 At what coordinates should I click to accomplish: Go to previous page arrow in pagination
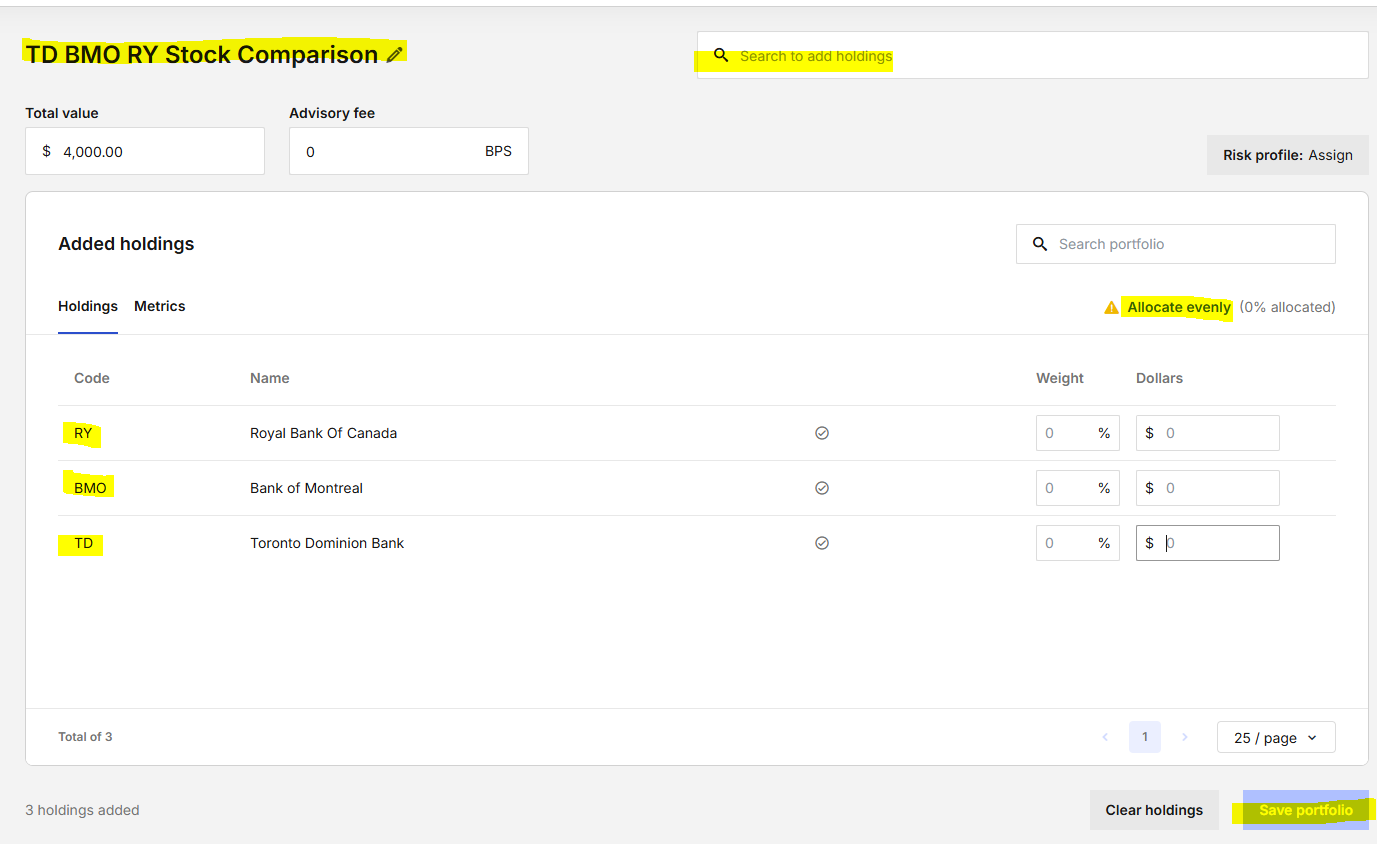pos(1105,737)
